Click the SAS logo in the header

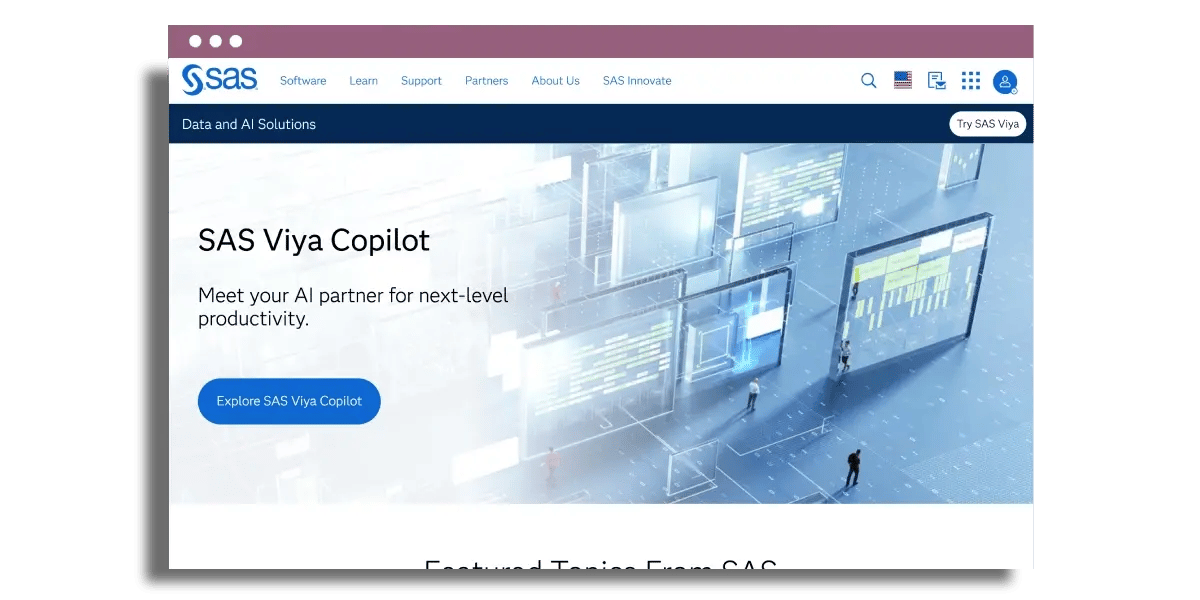click(x=219, y=80)
